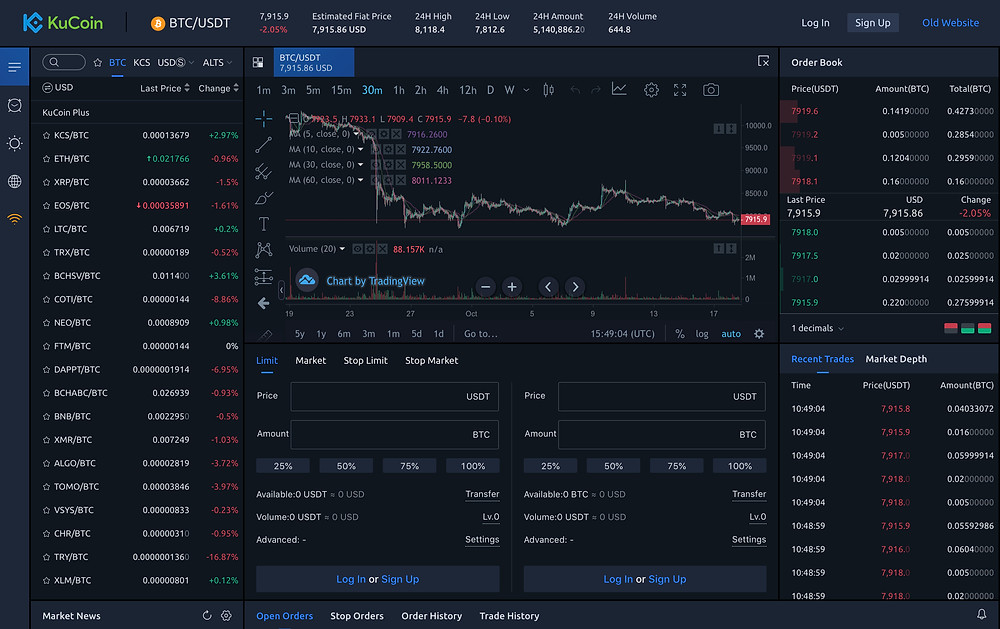Favorite the KCS/BTC pair star
The width and height of the screenshot is (1000, 629).
(46, 135)
